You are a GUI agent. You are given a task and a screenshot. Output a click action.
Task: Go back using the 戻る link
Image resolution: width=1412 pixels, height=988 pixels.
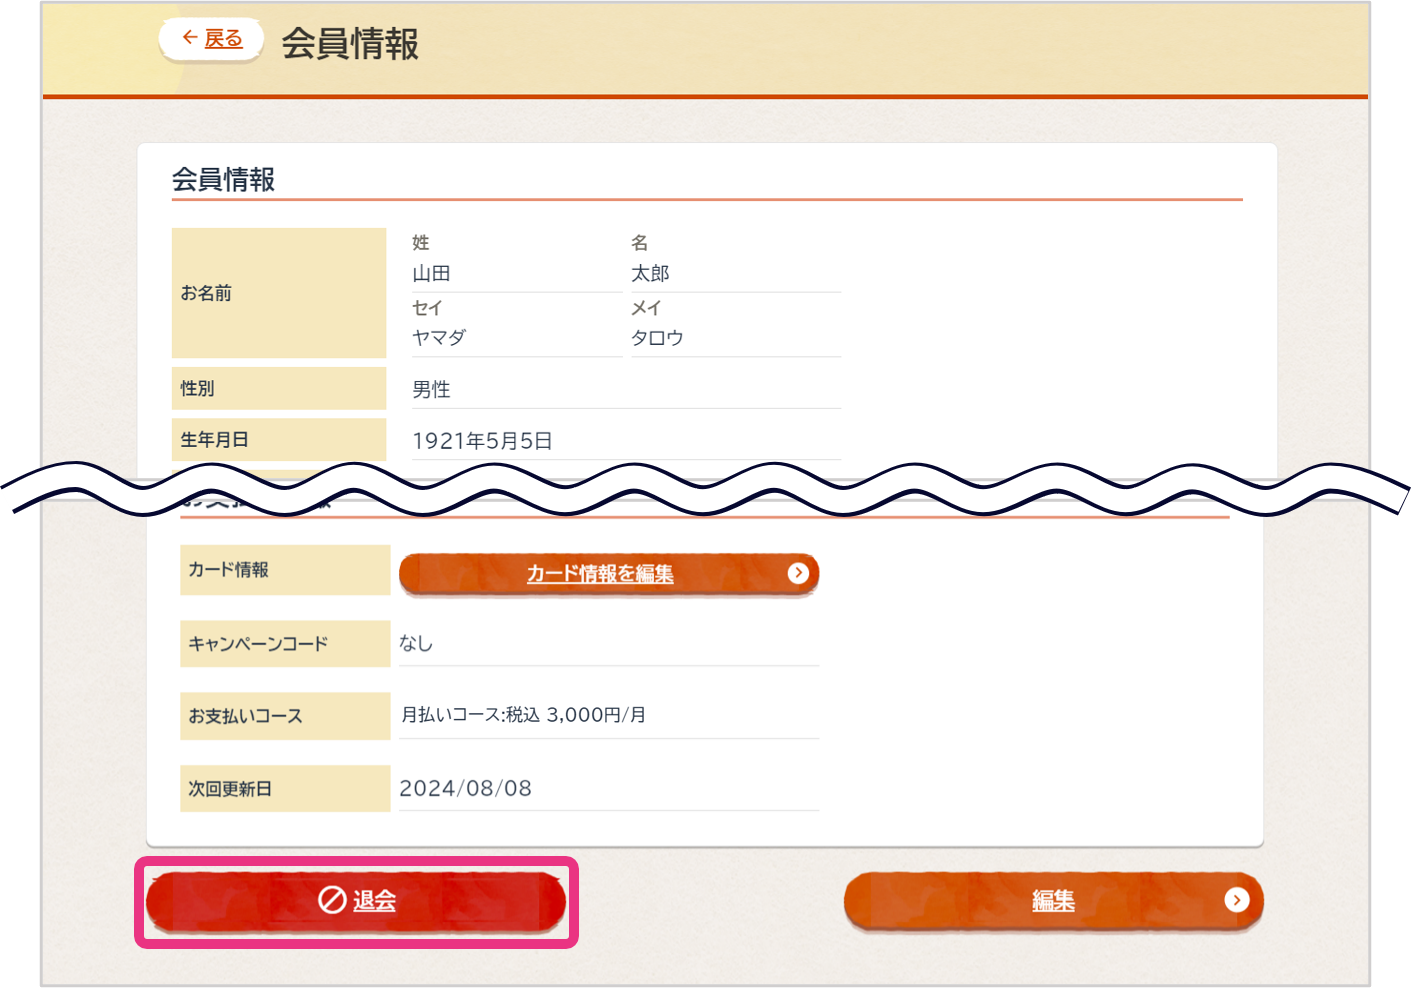[x=223, y=39]
